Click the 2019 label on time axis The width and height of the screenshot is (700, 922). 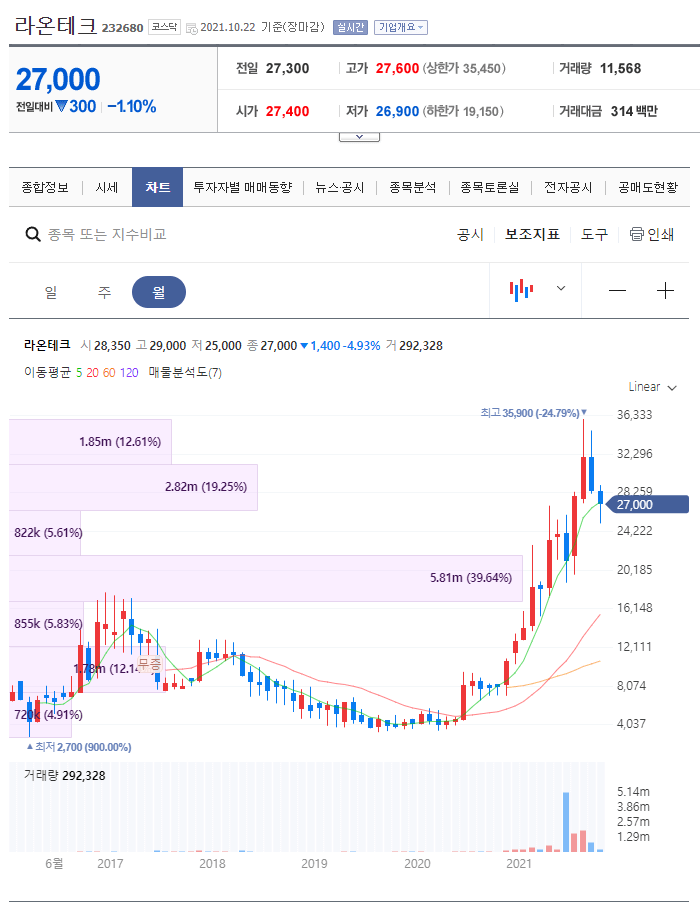314,864
